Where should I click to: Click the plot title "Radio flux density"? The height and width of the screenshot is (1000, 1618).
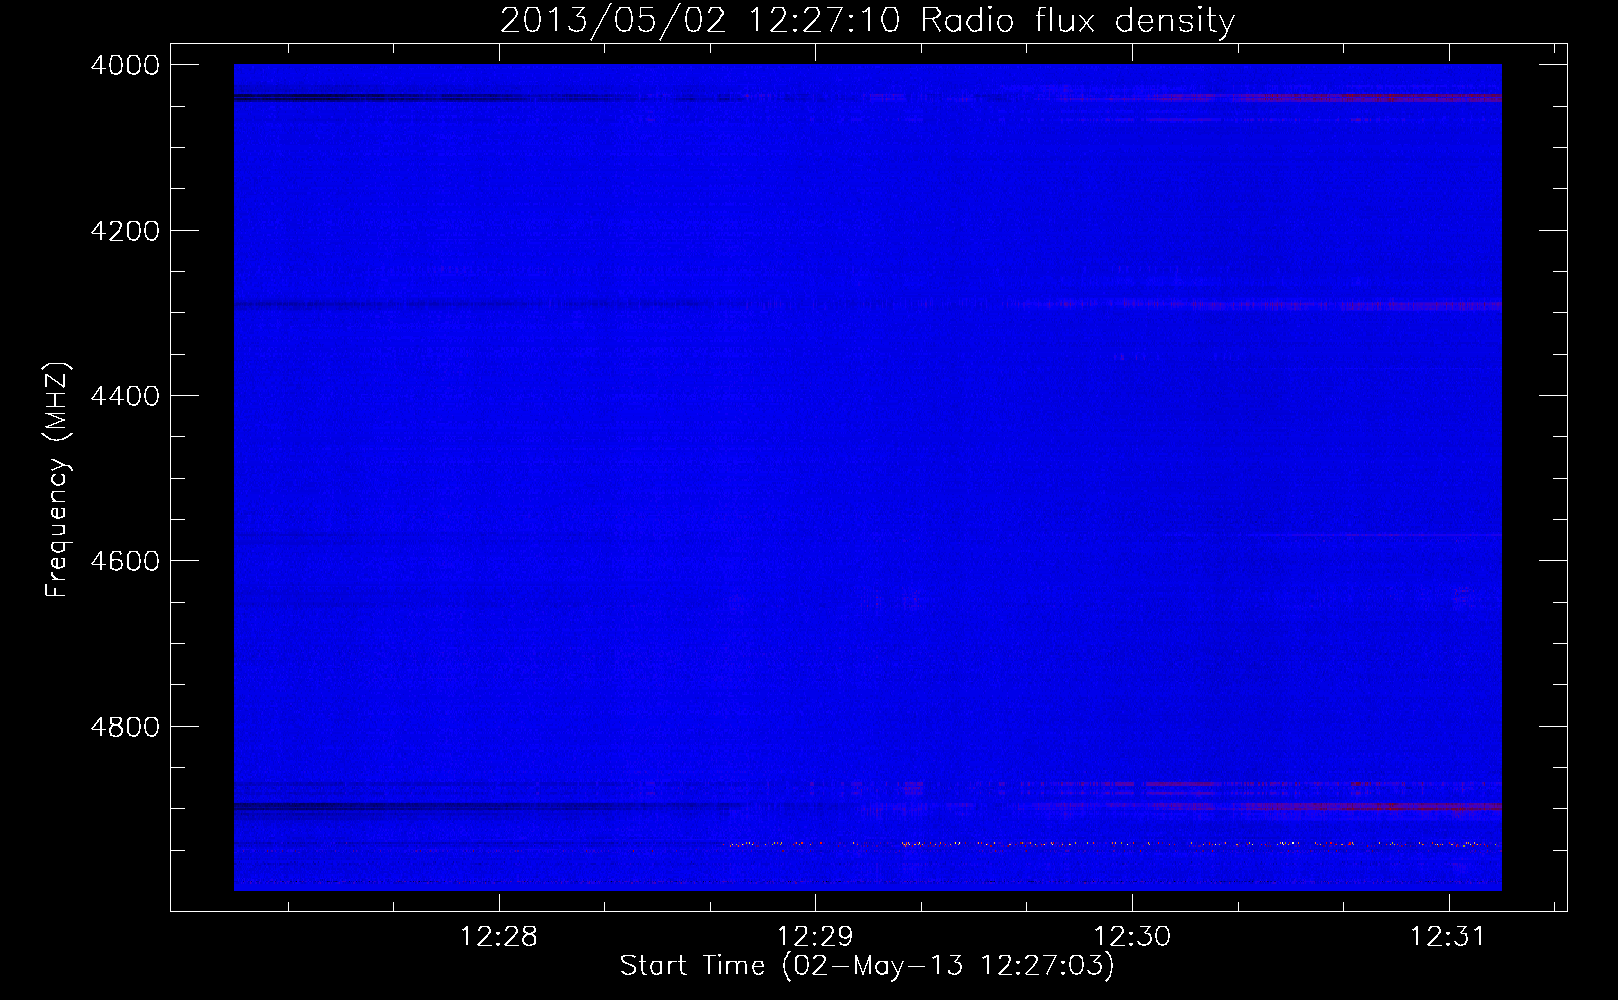[1077, 21]
